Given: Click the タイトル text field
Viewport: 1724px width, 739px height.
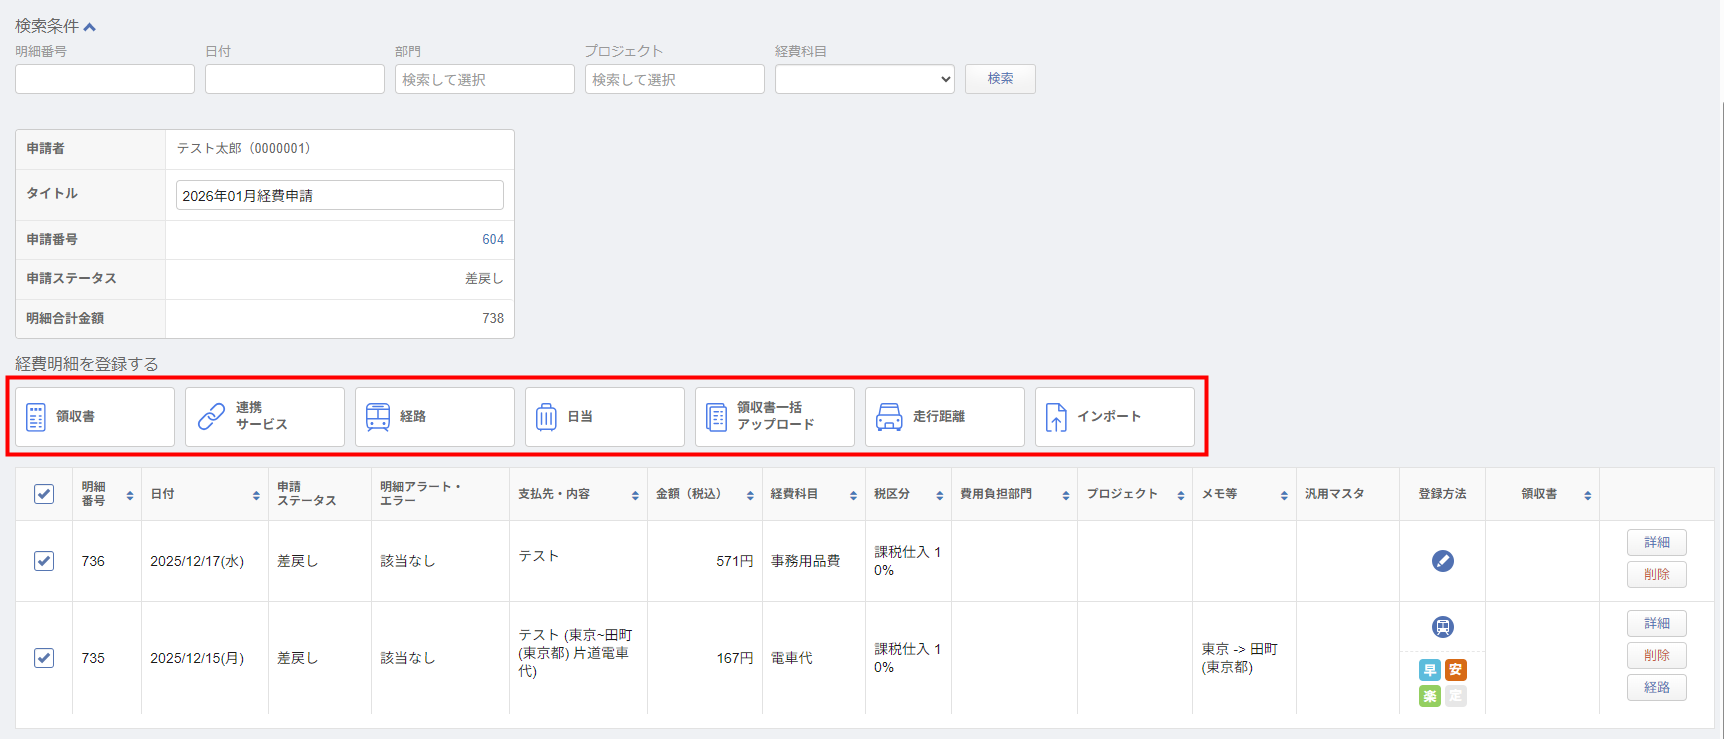Looking at the screenshot, I should (x=339, y=195).
